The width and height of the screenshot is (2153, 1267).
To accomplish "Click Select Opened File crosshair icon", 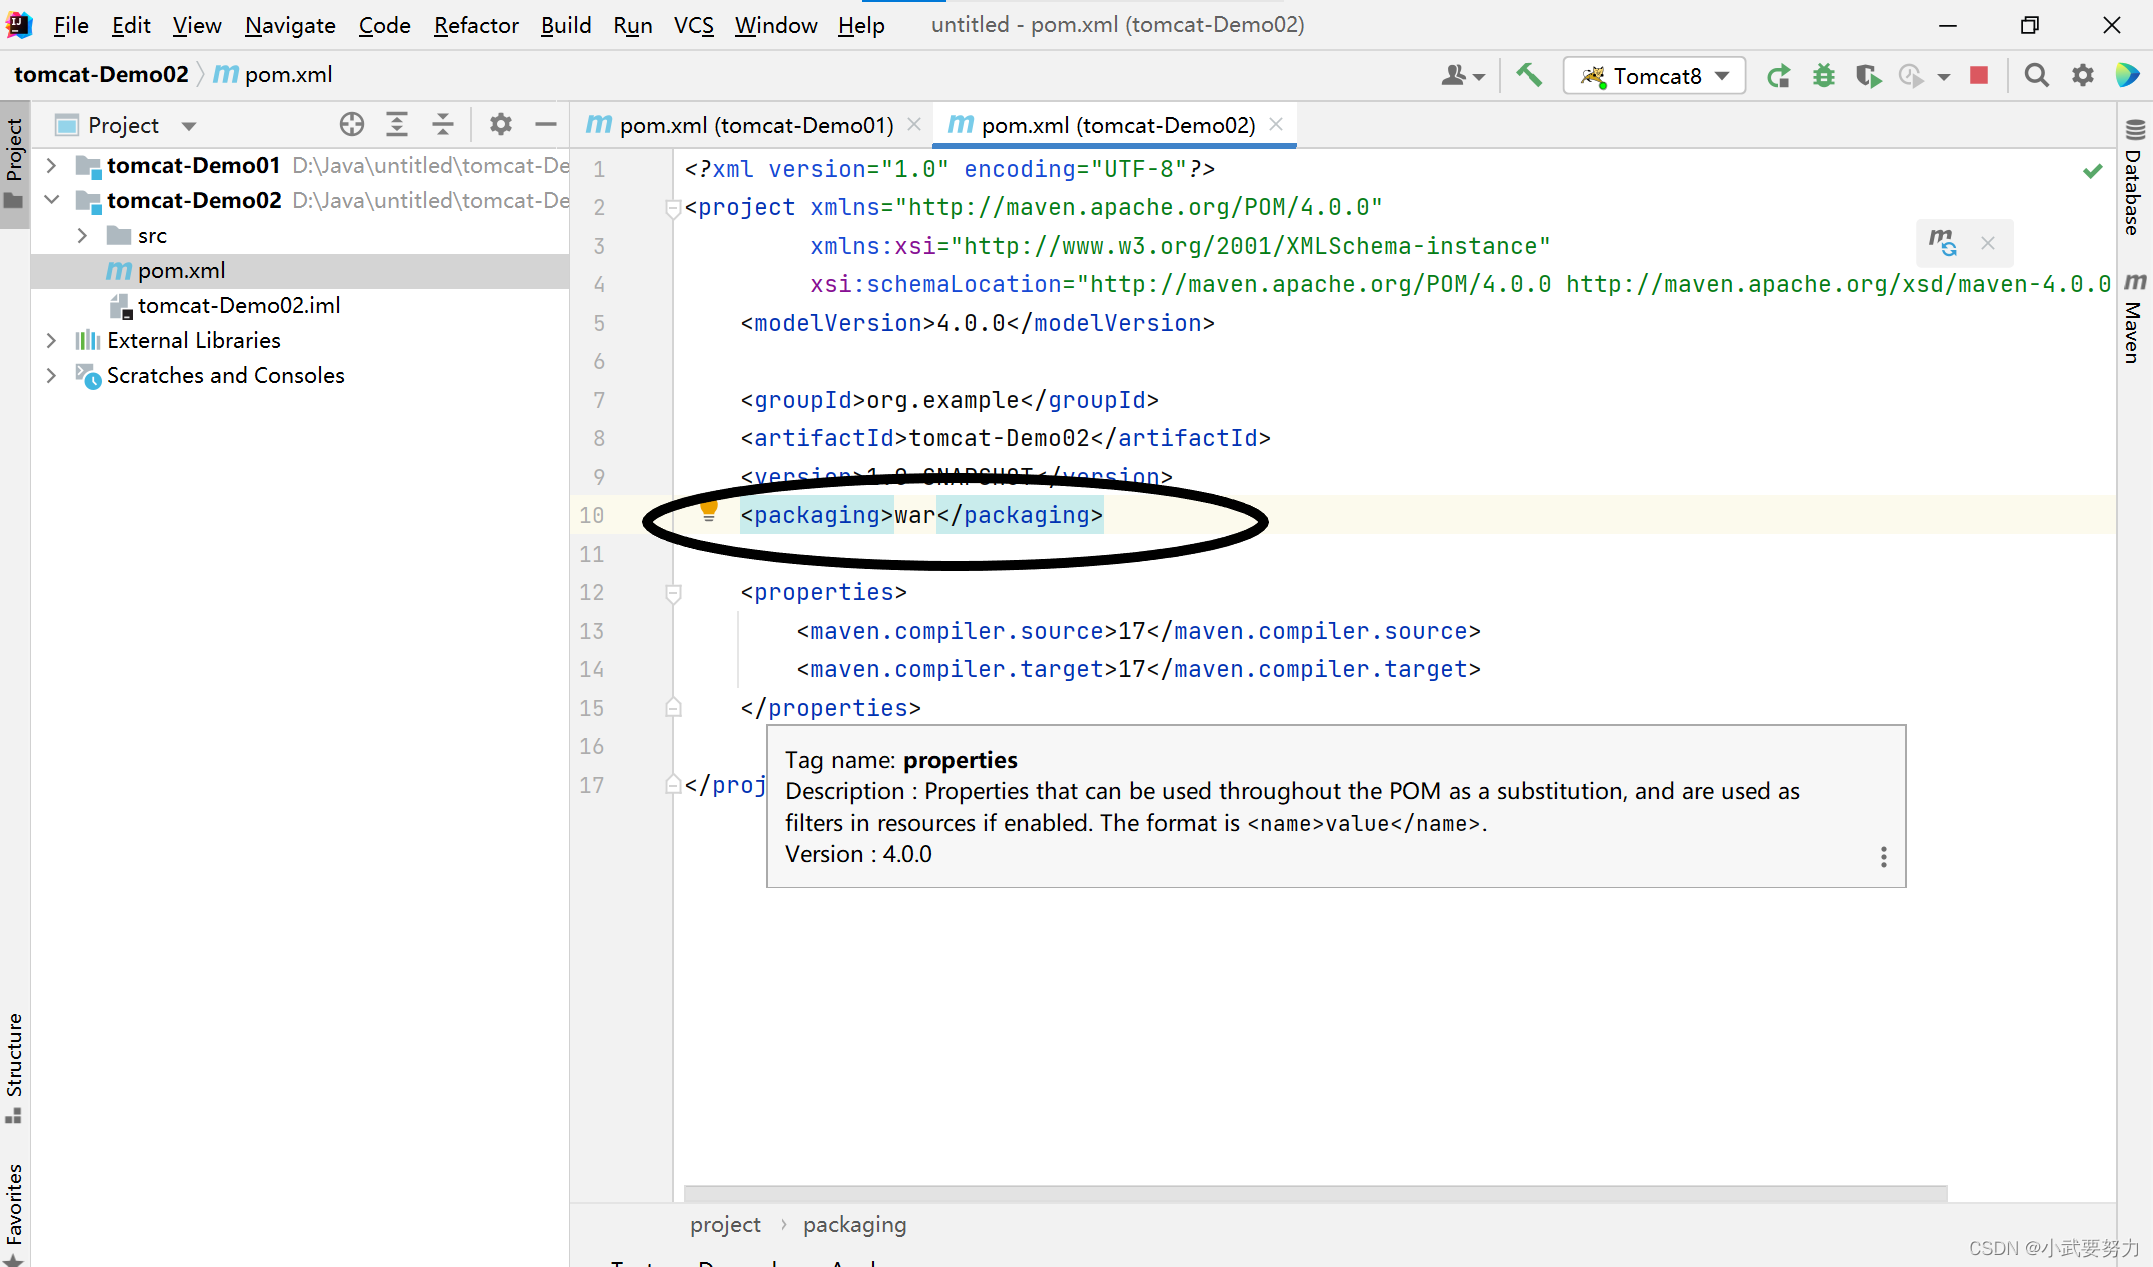I will click(351, 125).
